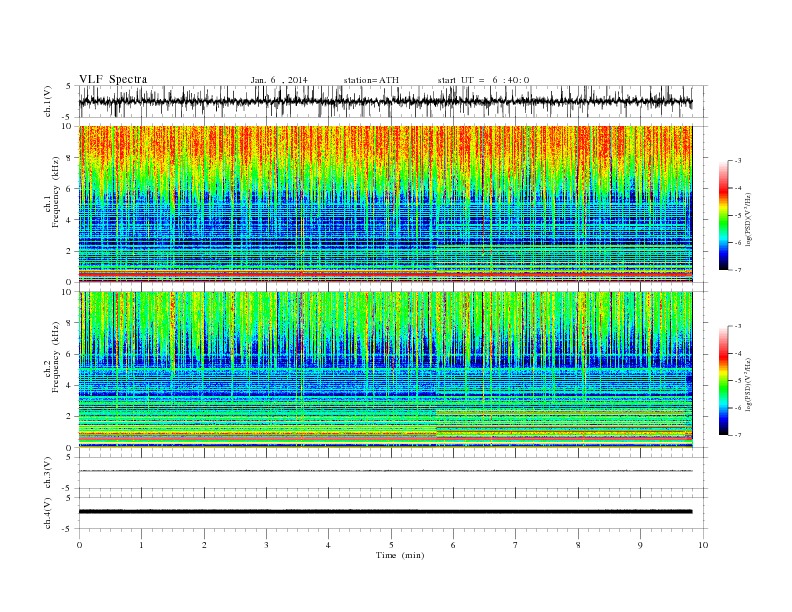Click time-axis tick label "5"

391,545
